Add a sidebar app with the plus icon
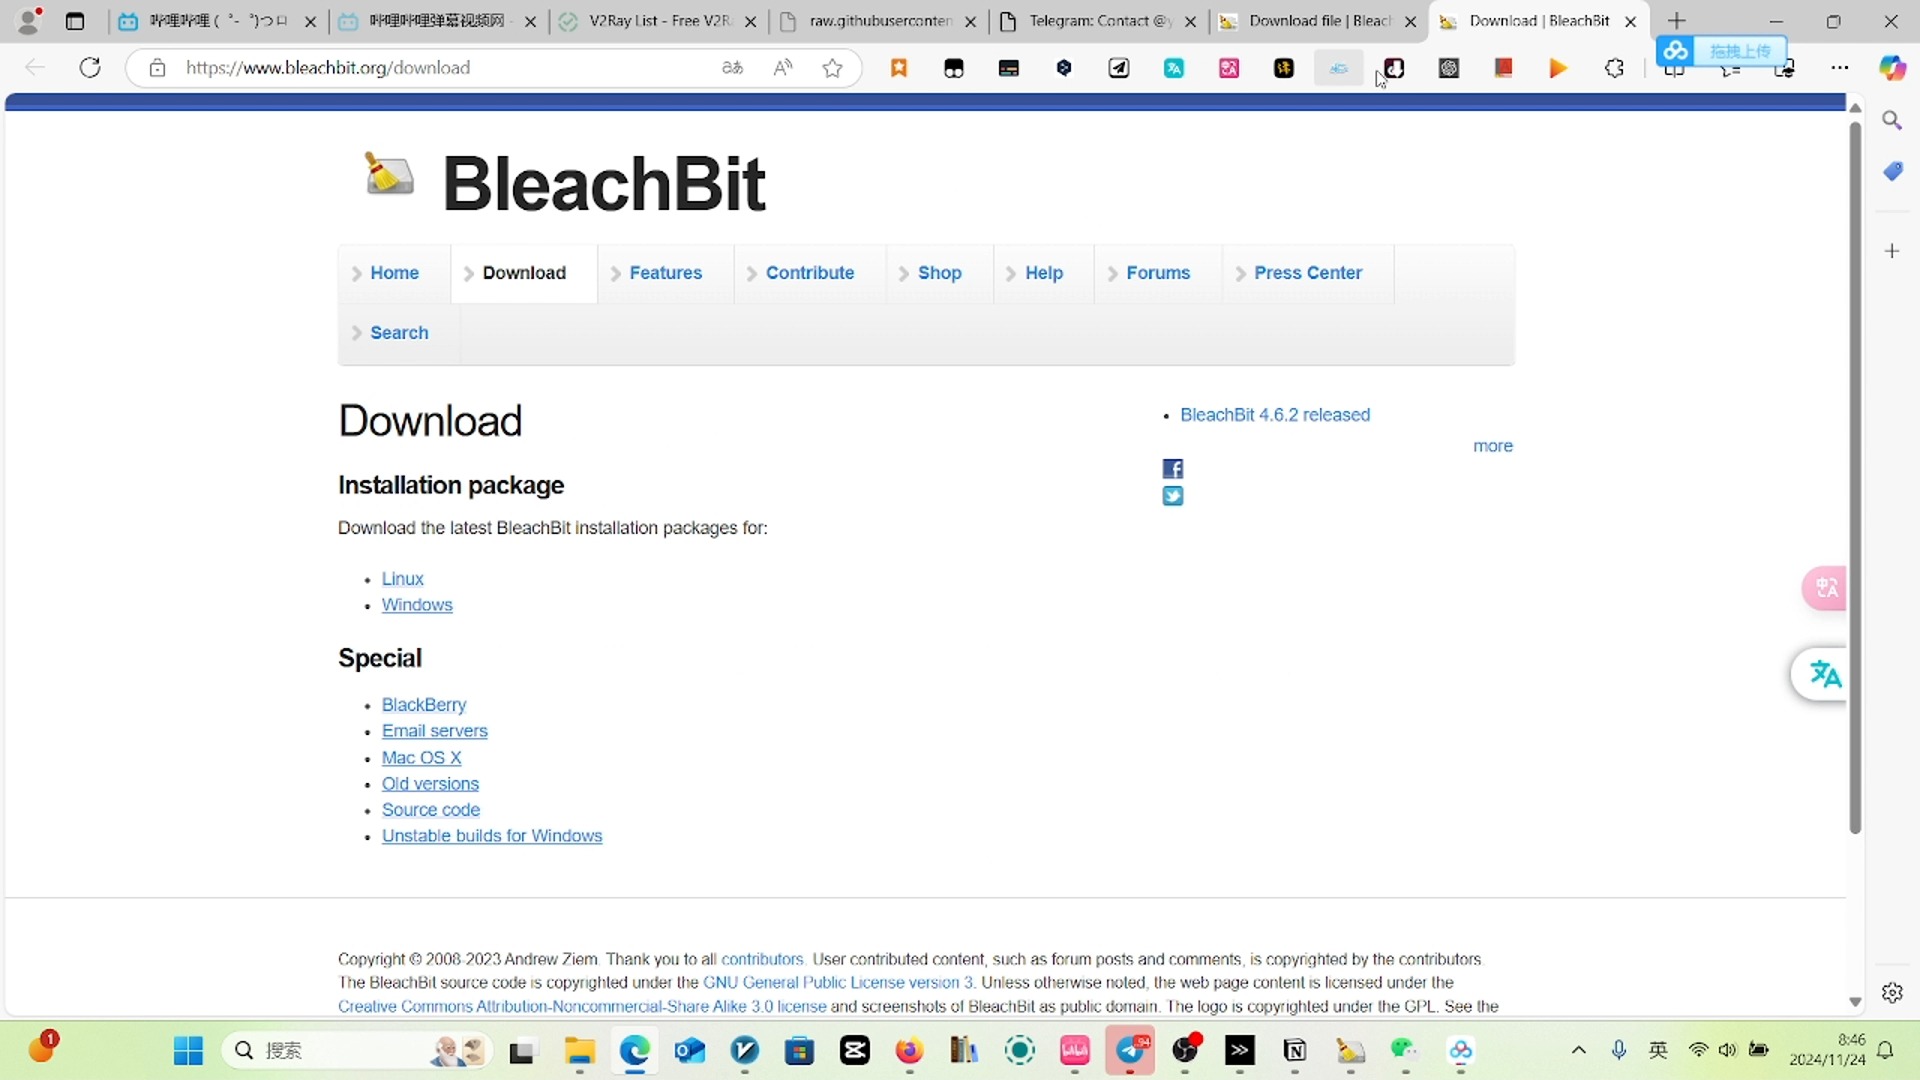Image resolution: width=1920 pixels, height=1080 pixels. (x=1892, y=251)
